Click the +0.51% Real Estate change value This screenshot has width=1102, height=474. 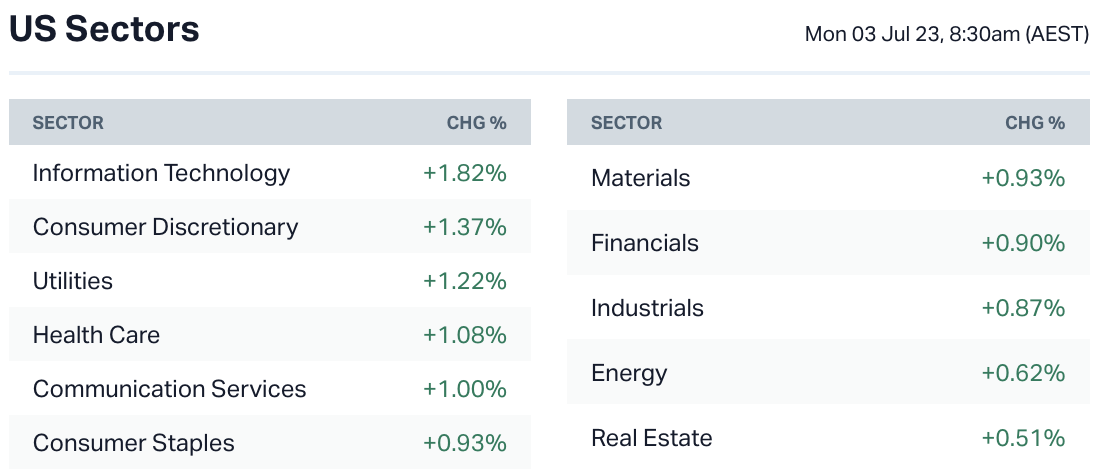tap(1023, 438)
